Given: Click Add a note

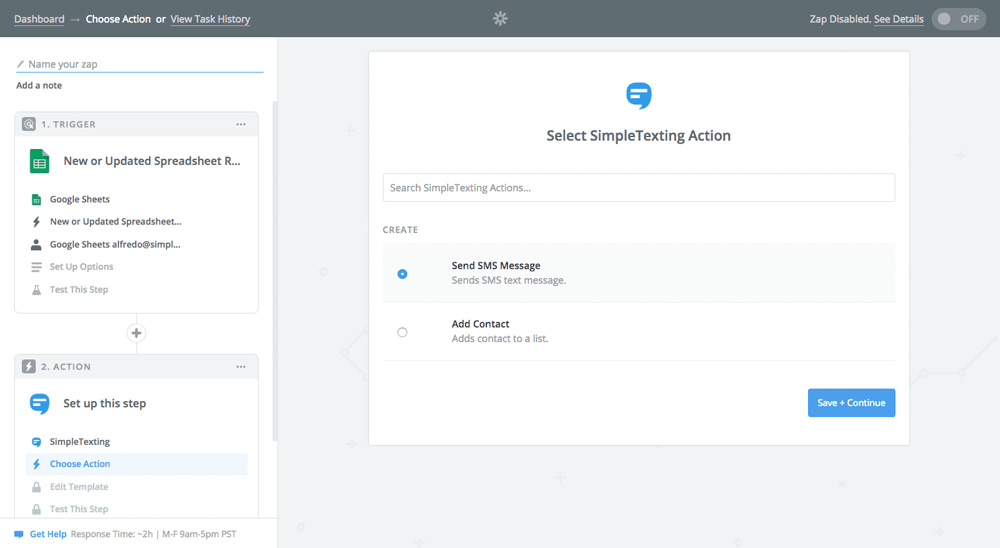Looking at the screenshot, I should [x=39, y=85].
